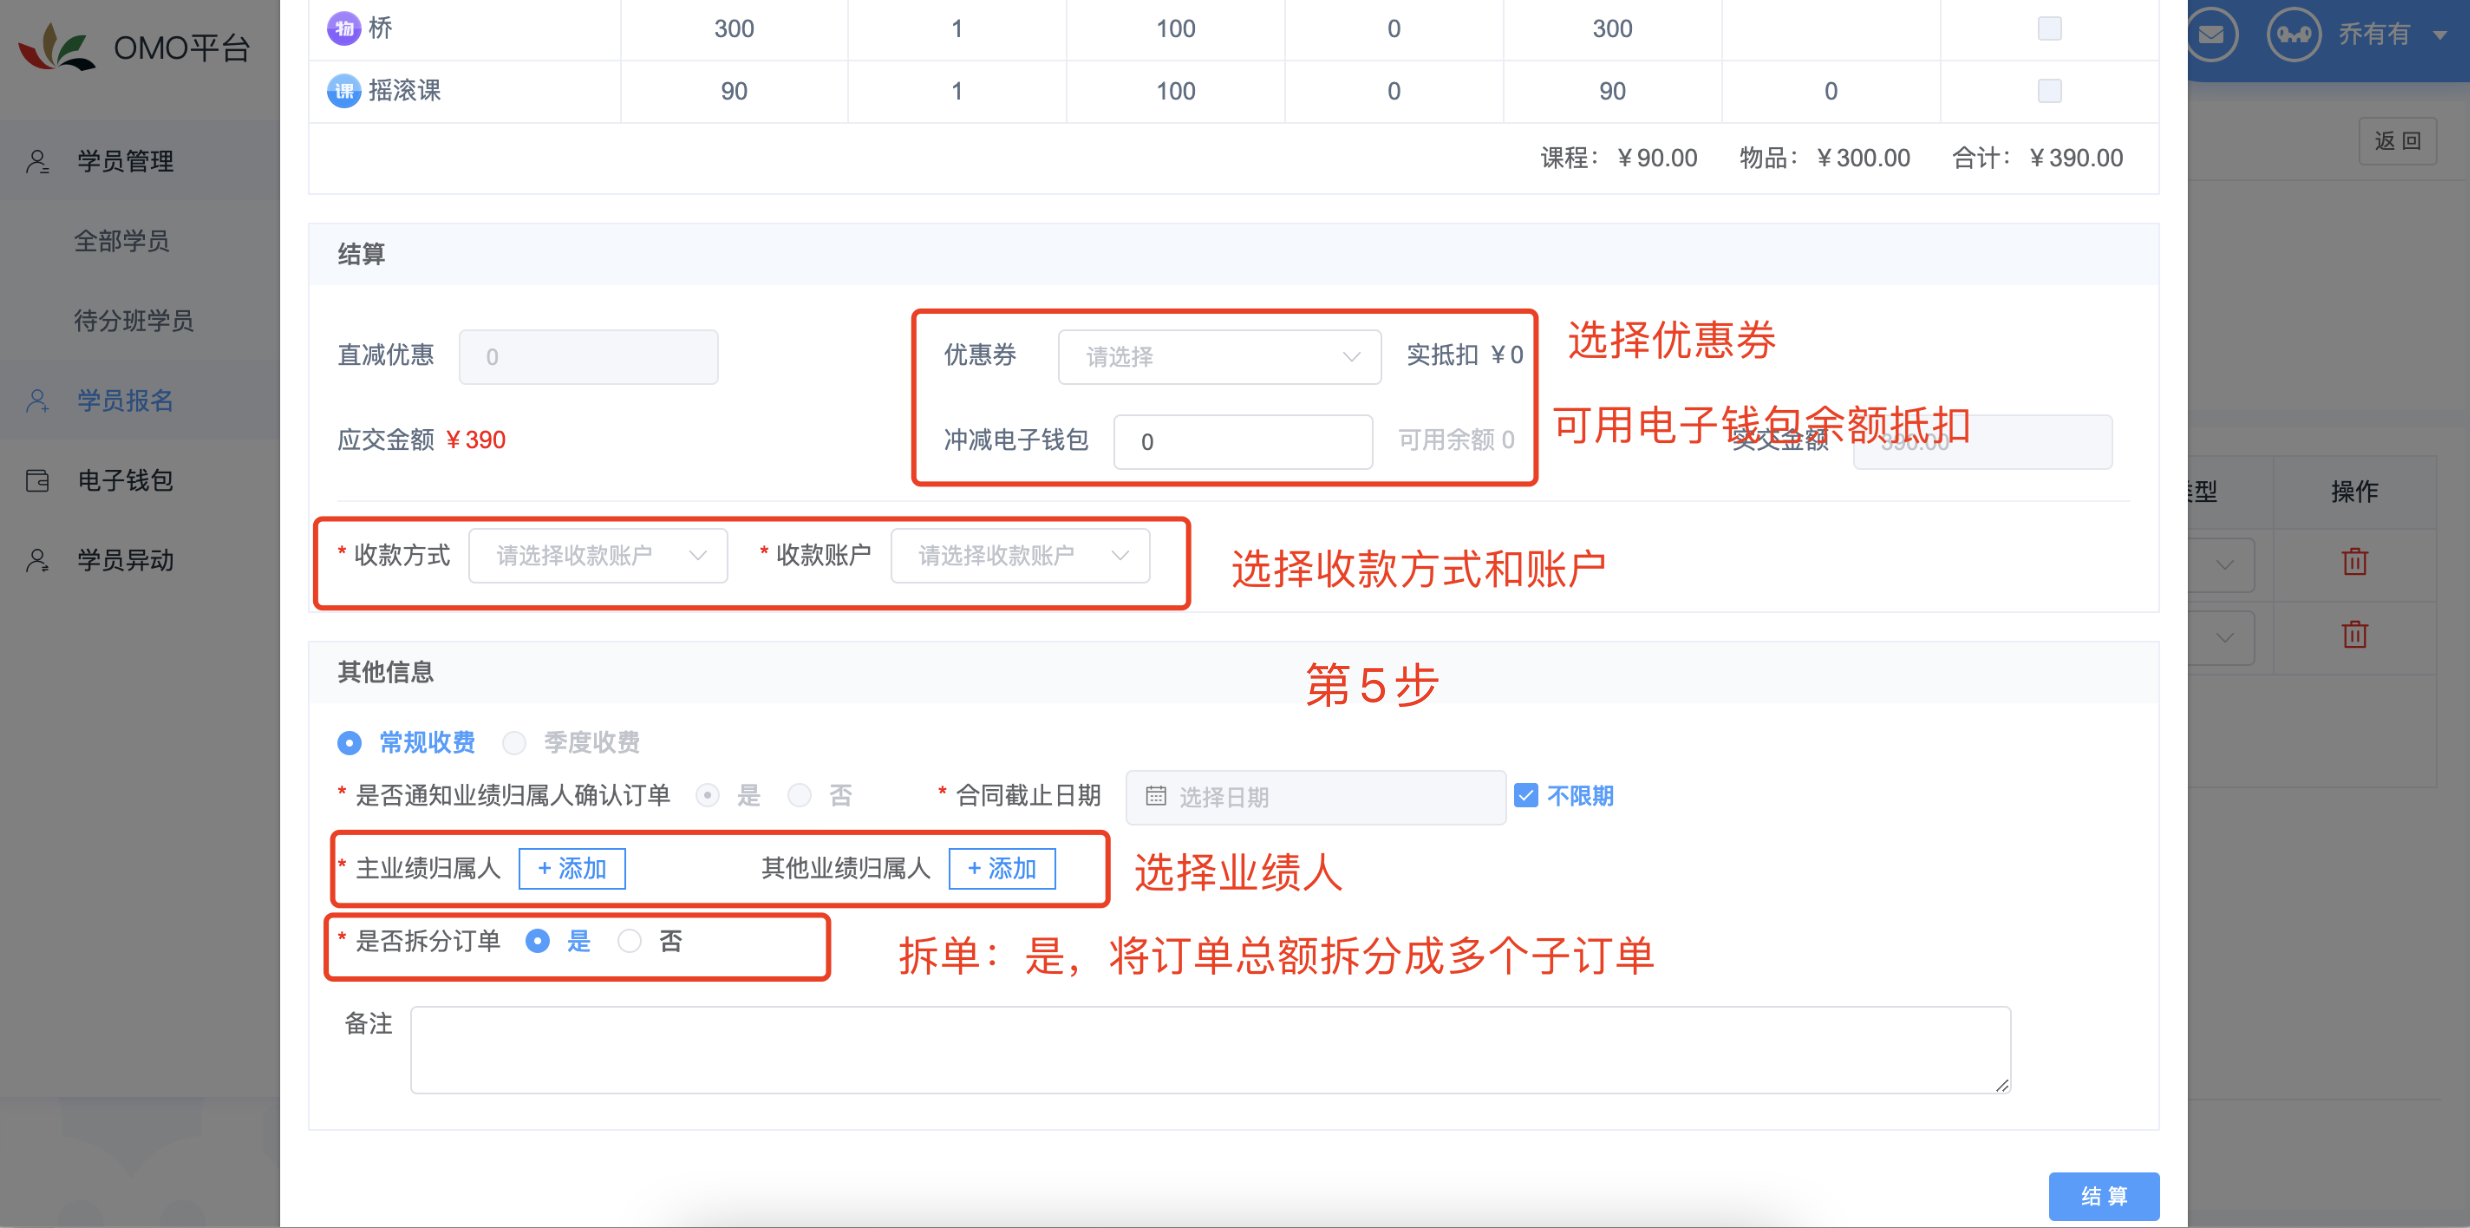Click the 操作 column header in background table
The image size is (2470, 1228).
click(2355, 491)
